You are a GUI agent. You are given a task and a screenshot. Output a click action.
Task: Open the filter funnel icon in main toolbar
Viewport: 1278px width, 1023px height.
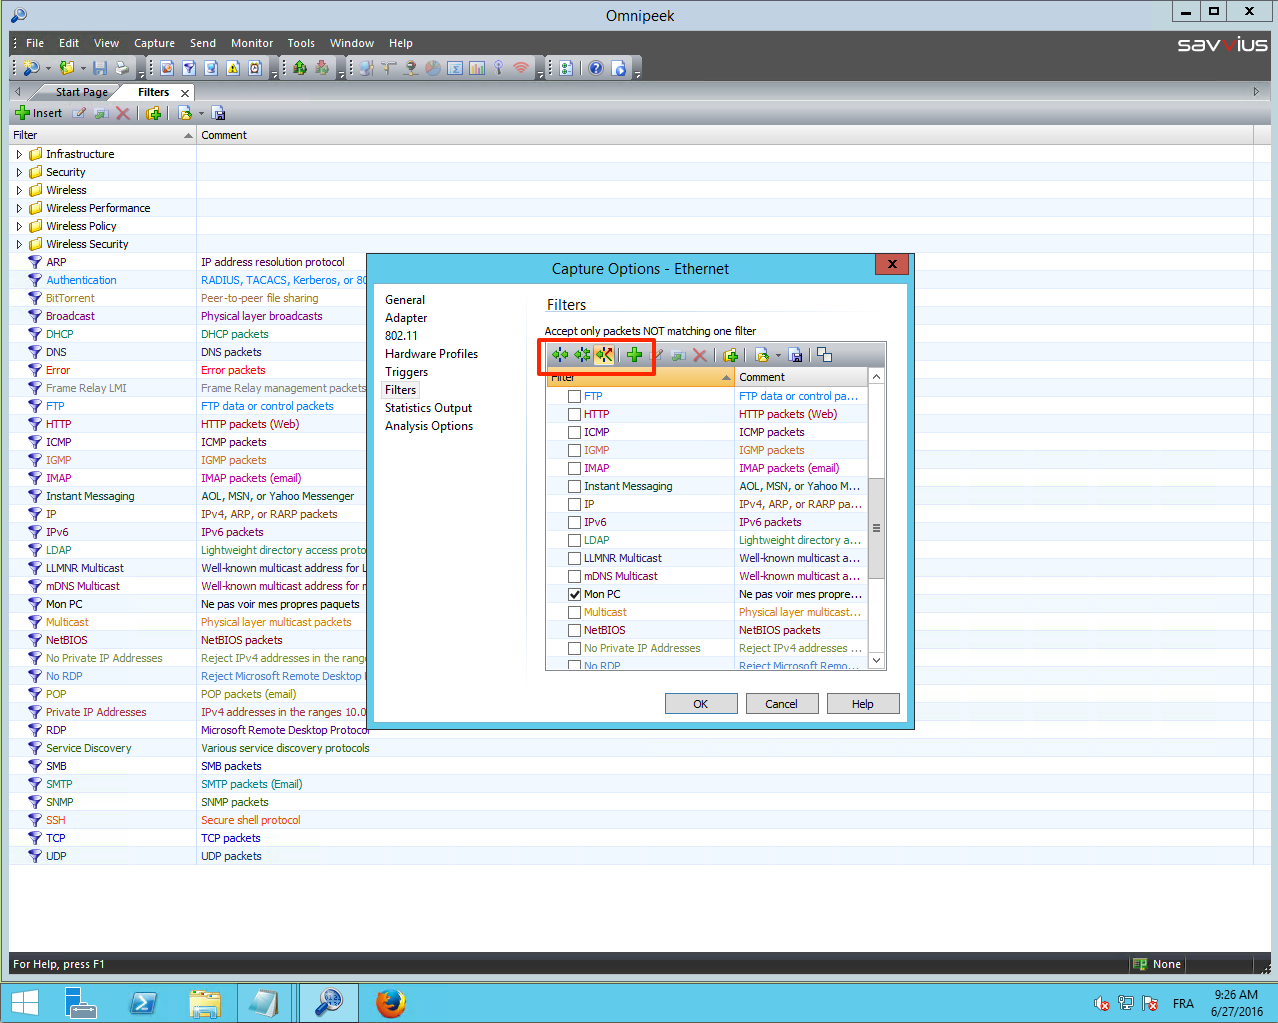pos(189,68)
